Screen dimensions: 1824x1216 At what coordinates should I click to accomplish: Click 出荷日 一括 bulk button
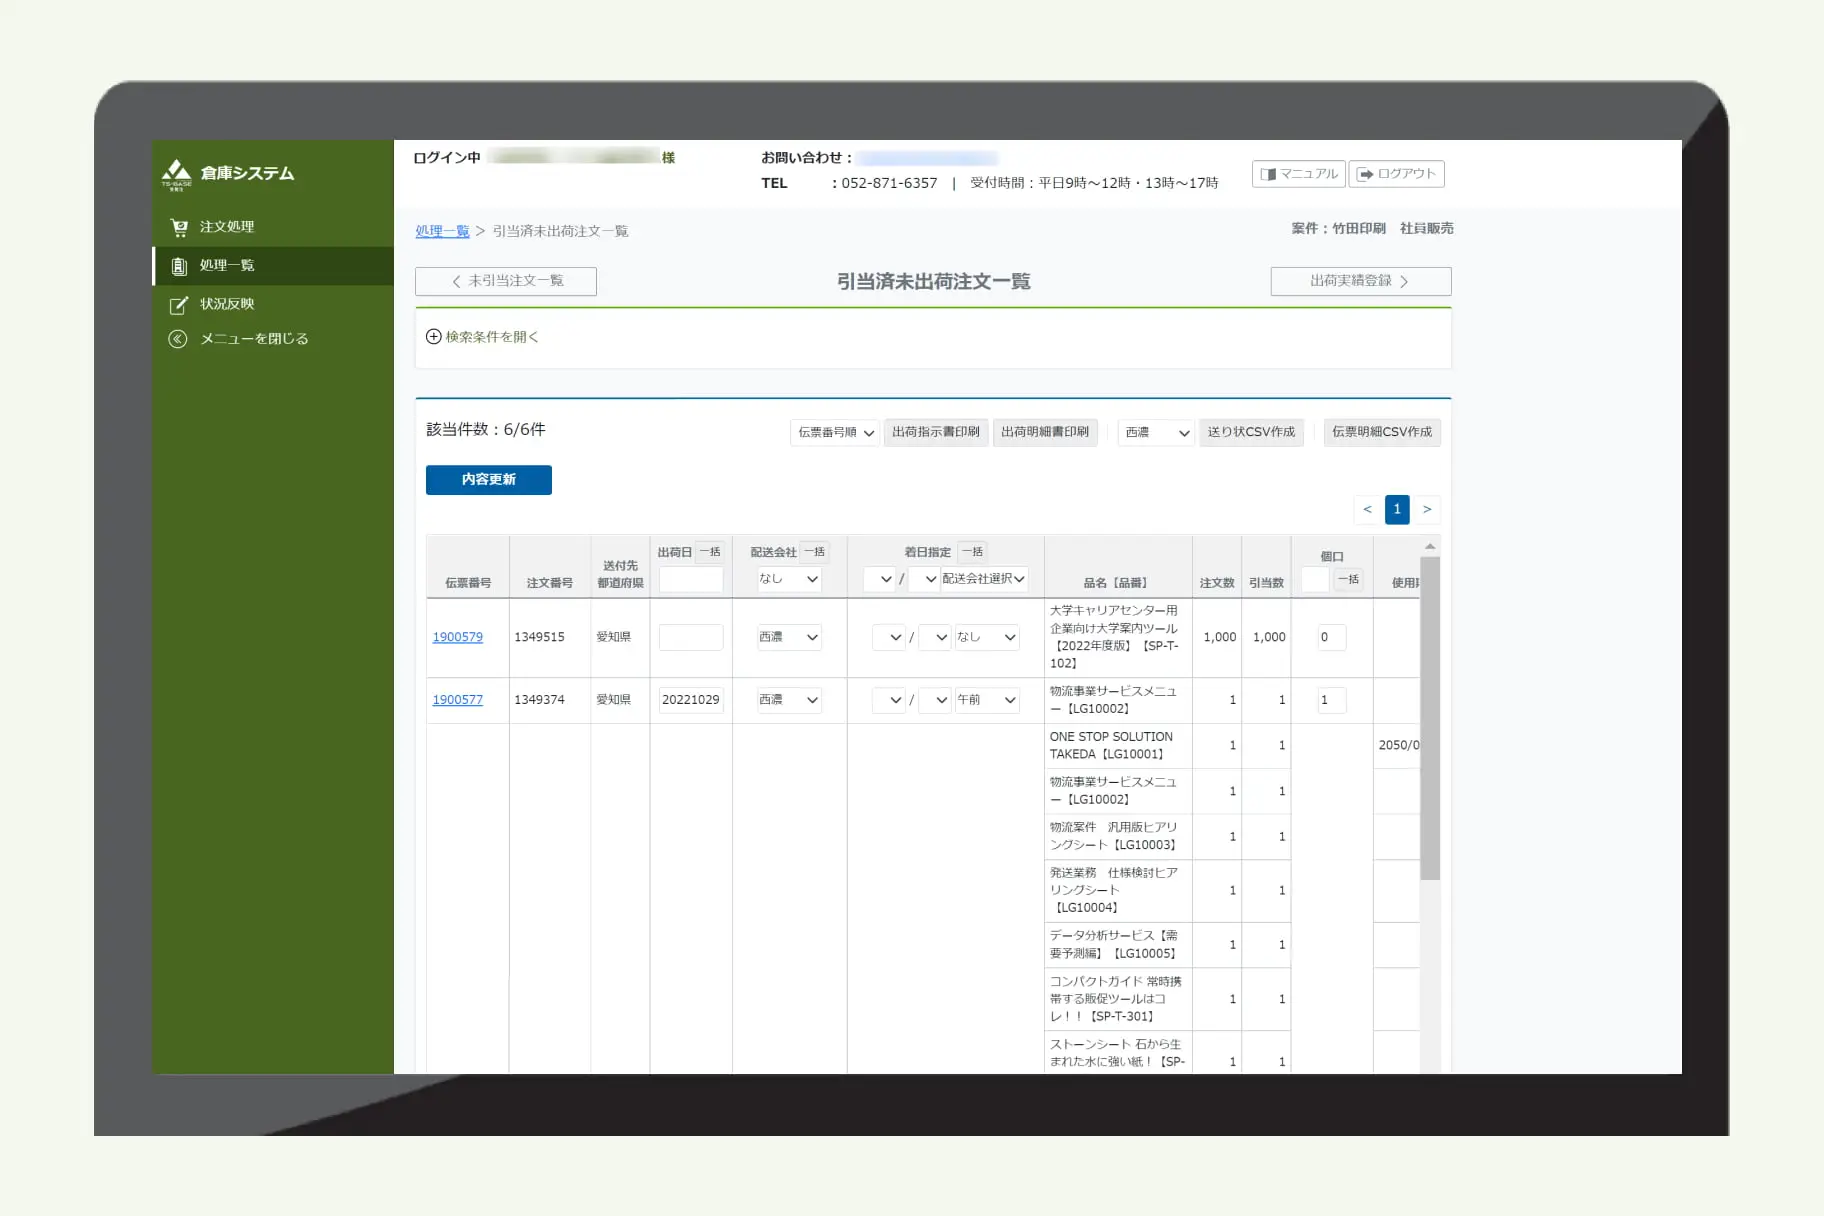click(x=710, y=552)
